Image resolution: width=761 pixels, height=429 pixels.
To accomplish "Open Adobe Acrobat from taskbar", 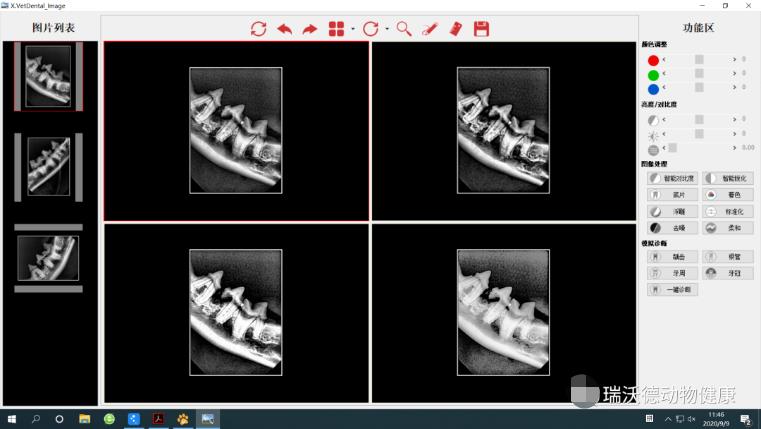I will (x=158, y=419).
